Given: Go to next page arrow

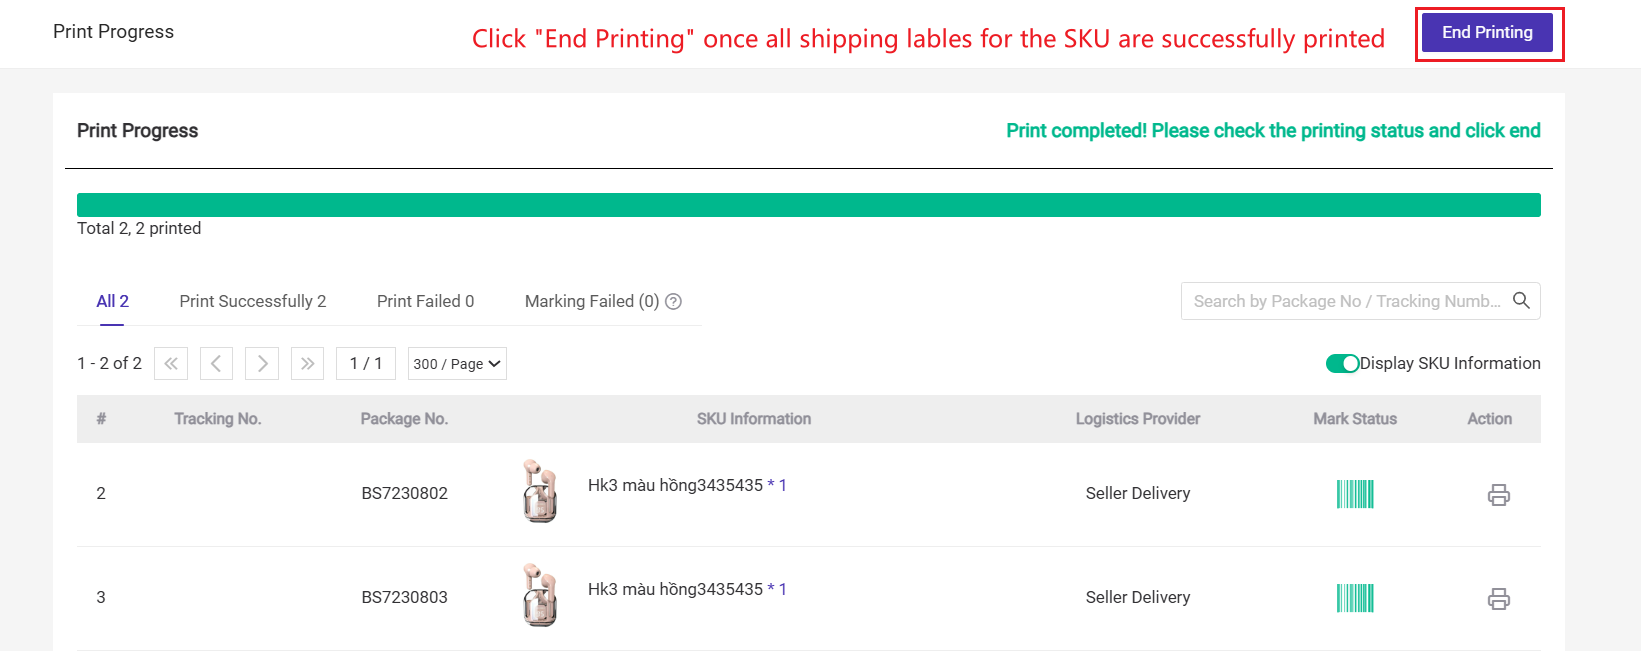Looking at the screenshot, I should 262,363.
